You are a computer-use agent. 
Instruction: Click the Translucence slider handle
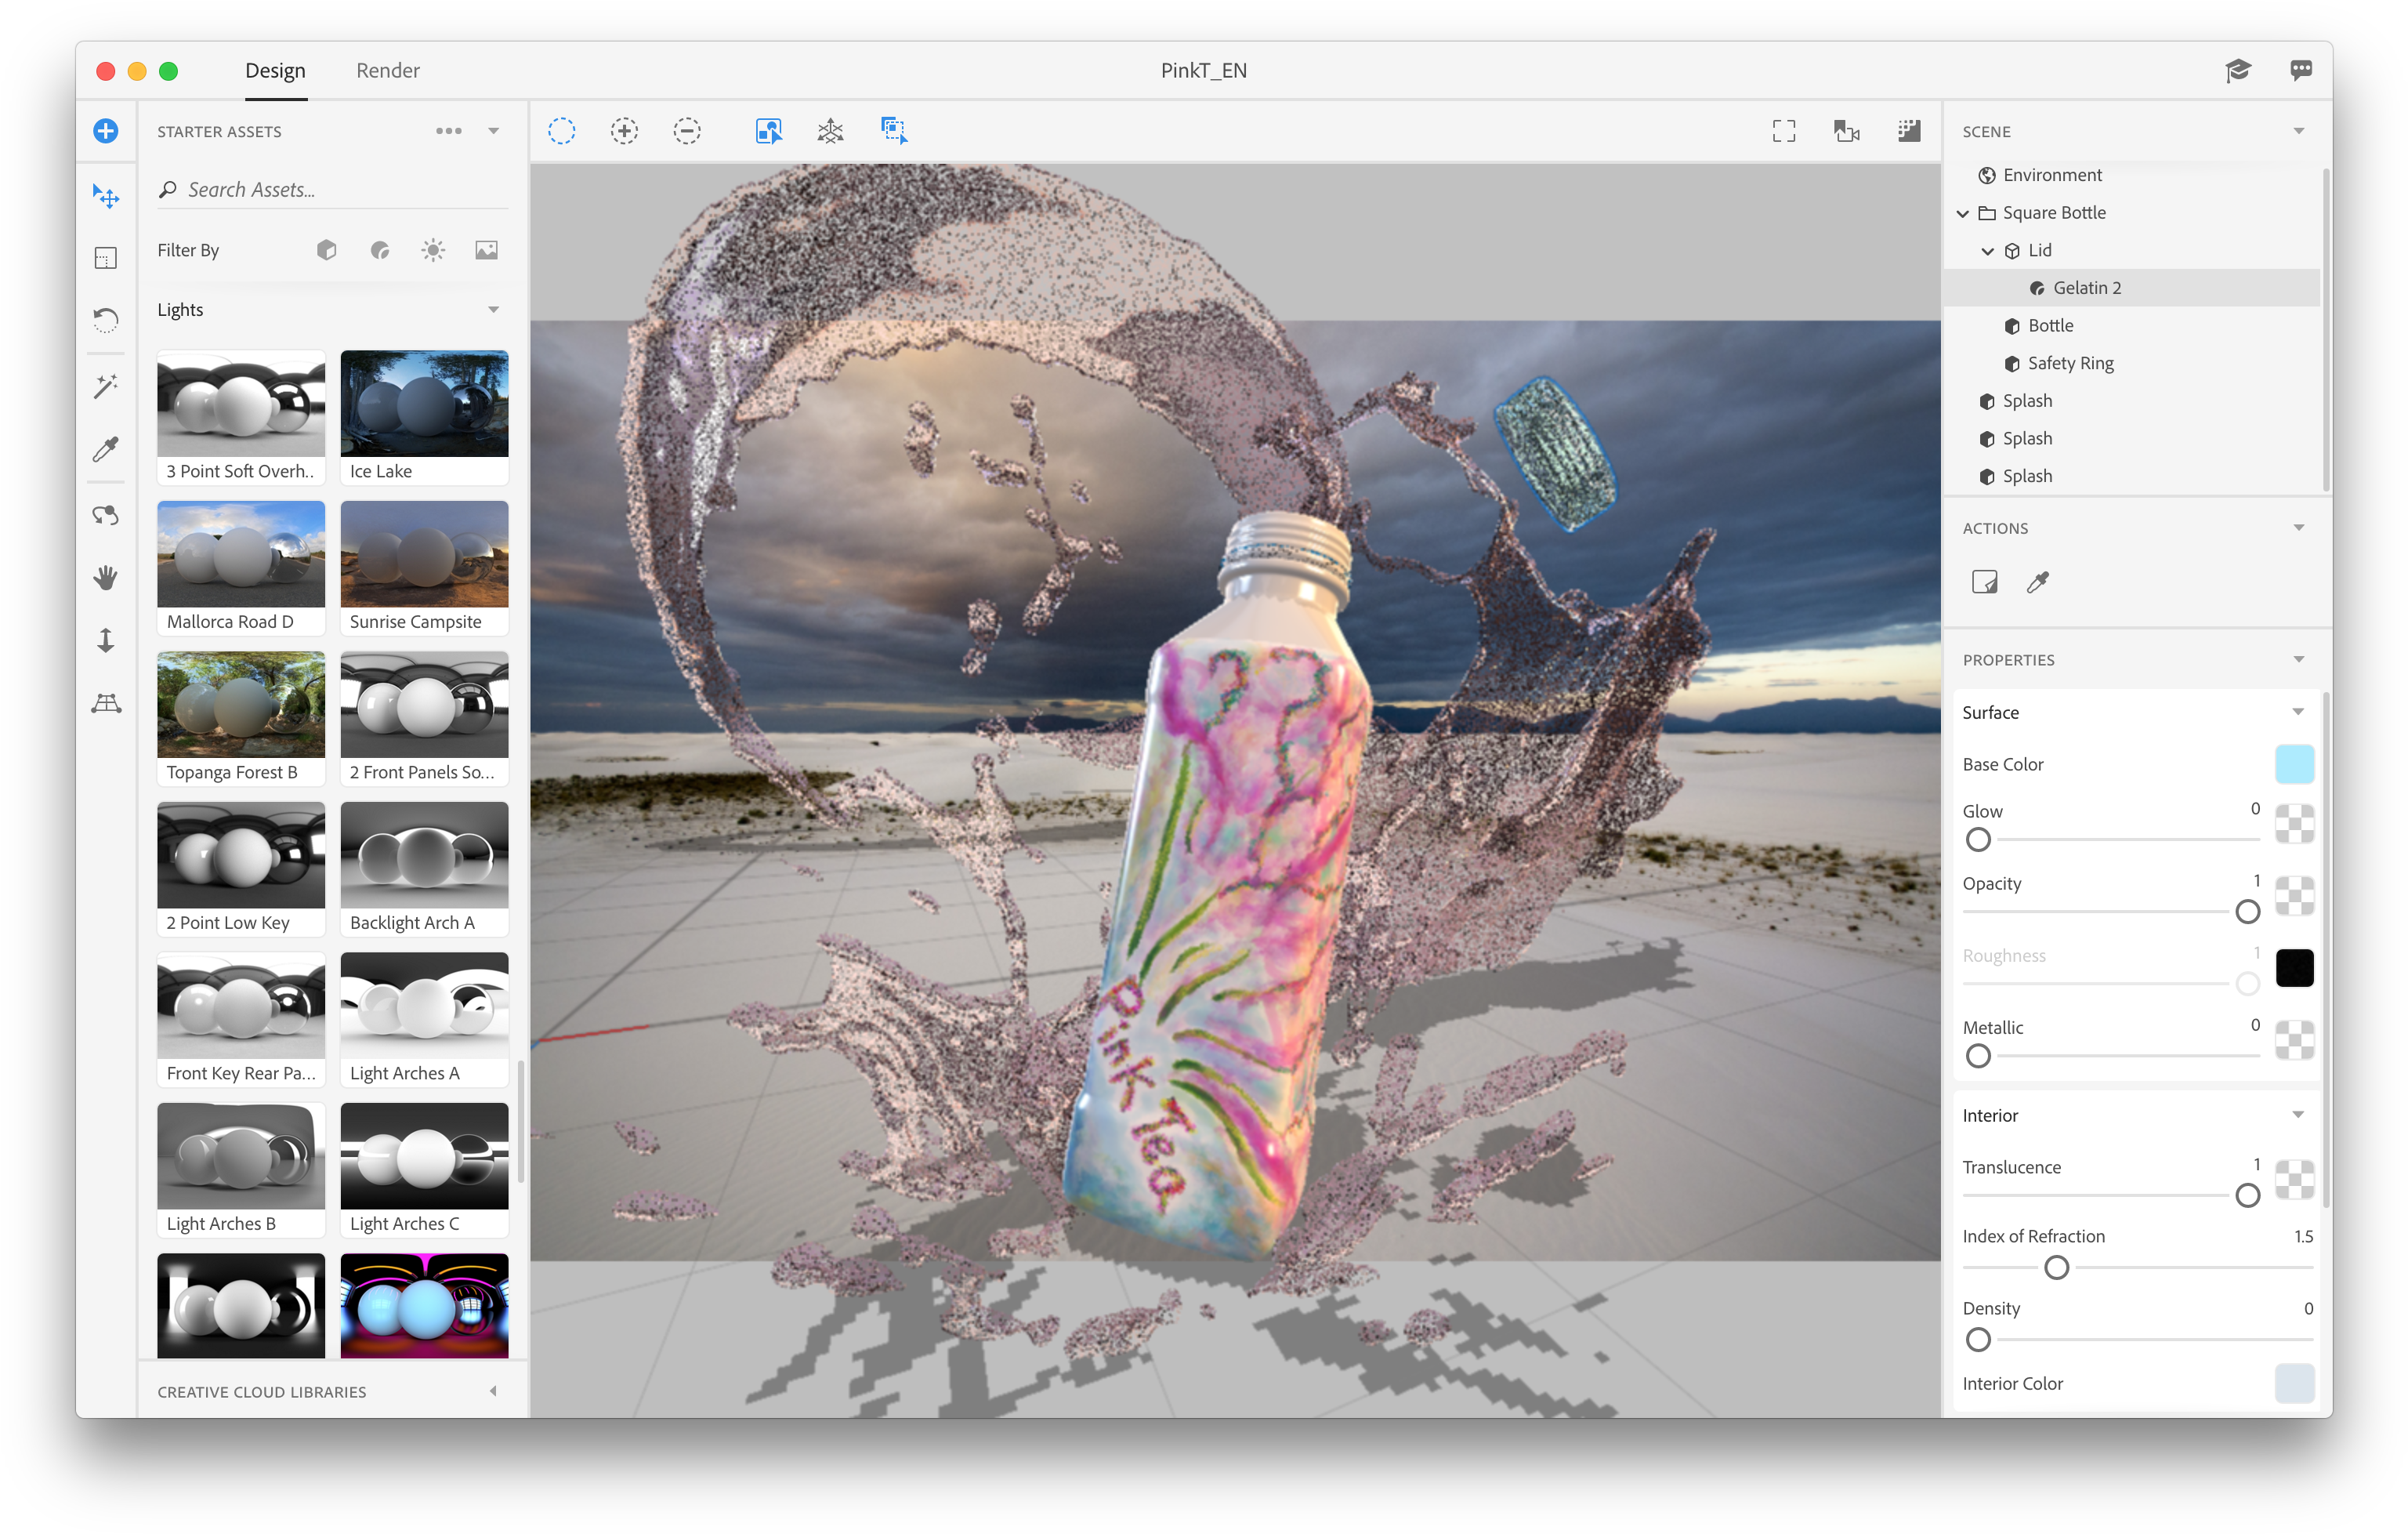pos(2248,1196)
